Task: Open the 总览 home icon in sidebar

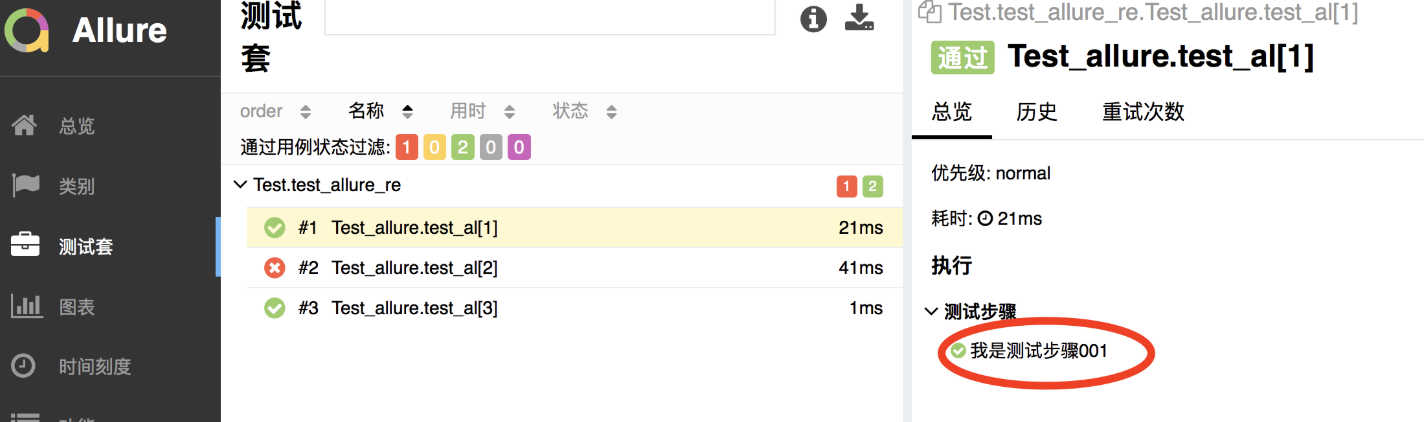Action: click(x=25, y=126)
